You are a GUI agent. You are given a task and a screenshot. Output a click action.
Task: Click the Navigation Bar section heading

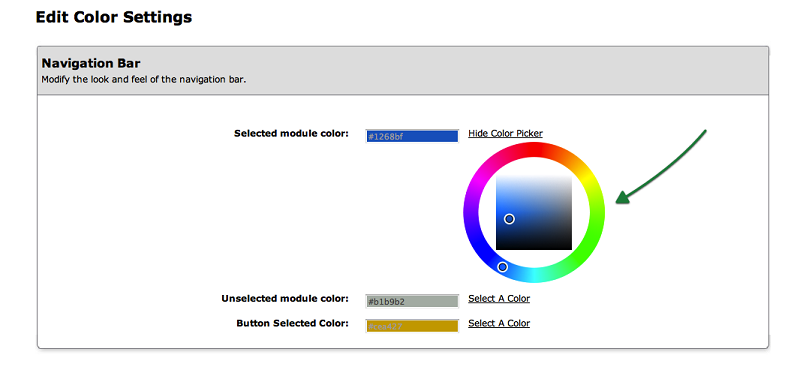[x=91, y=63]
